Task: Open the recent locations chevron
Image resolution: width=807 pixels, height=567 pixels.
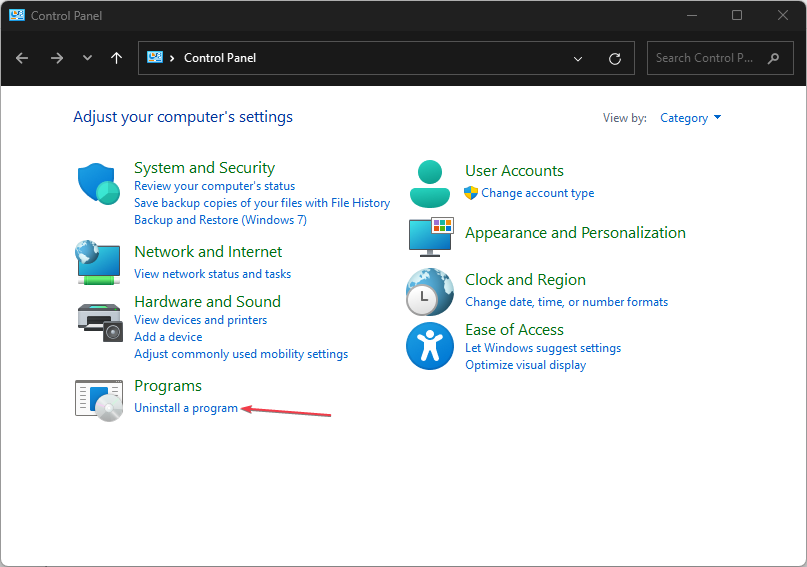Action: point(87,58)
